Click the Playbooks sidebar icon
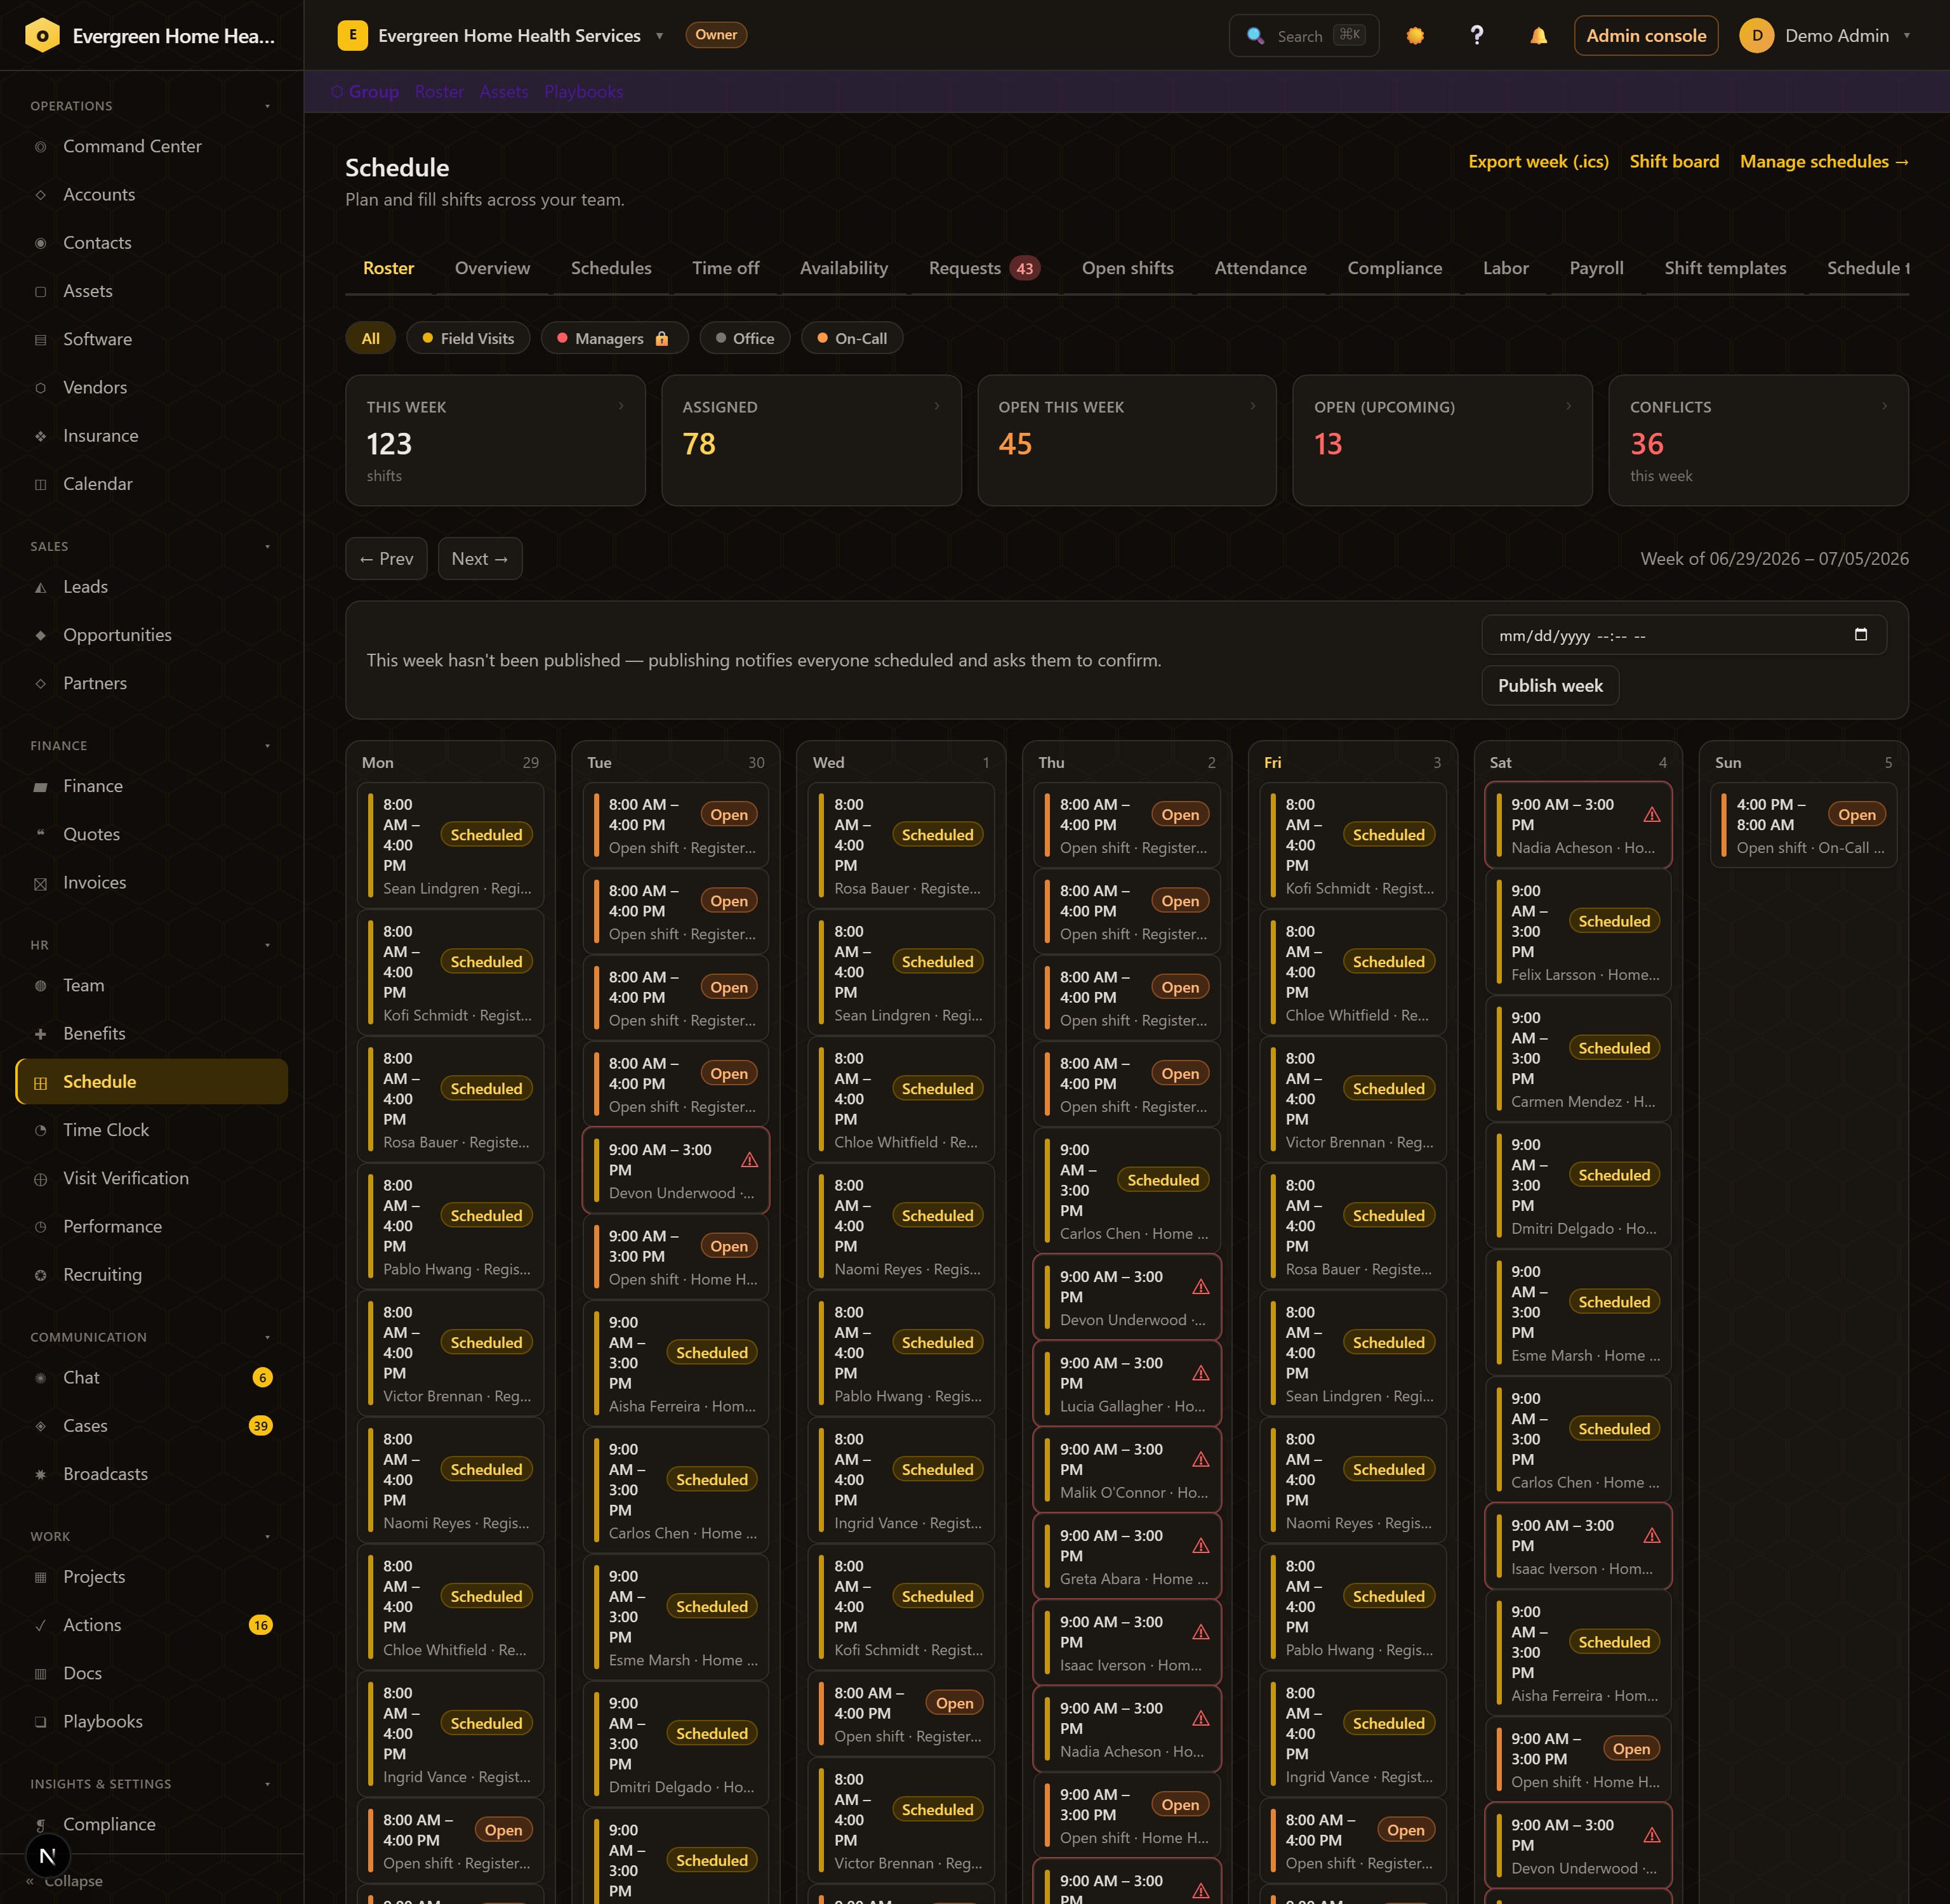This screenshot has height=1904, width=1950. click(x=40, y=1722)
